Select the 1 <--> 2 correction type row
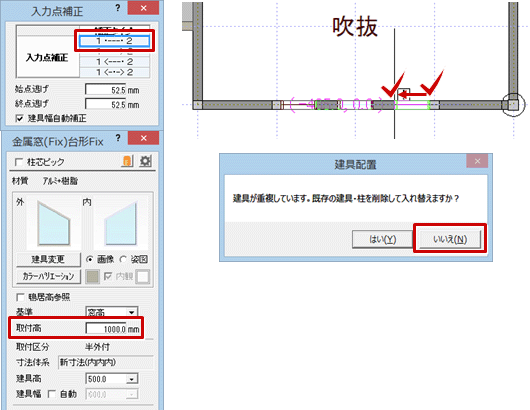 tap(114, 72)
